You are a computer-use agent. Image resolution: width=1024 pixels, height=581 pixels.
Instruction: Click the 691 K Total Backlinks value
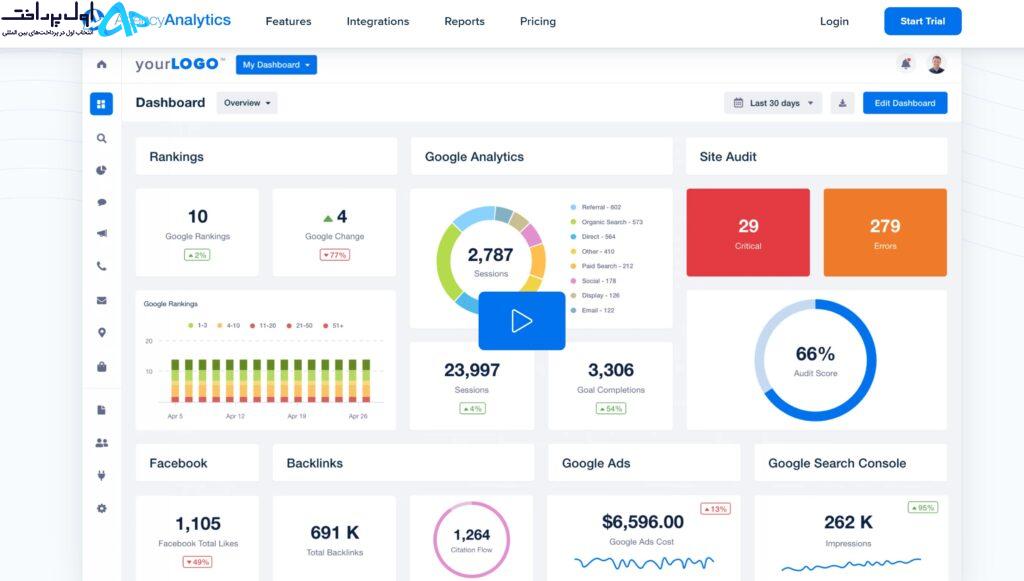point(335,533)
